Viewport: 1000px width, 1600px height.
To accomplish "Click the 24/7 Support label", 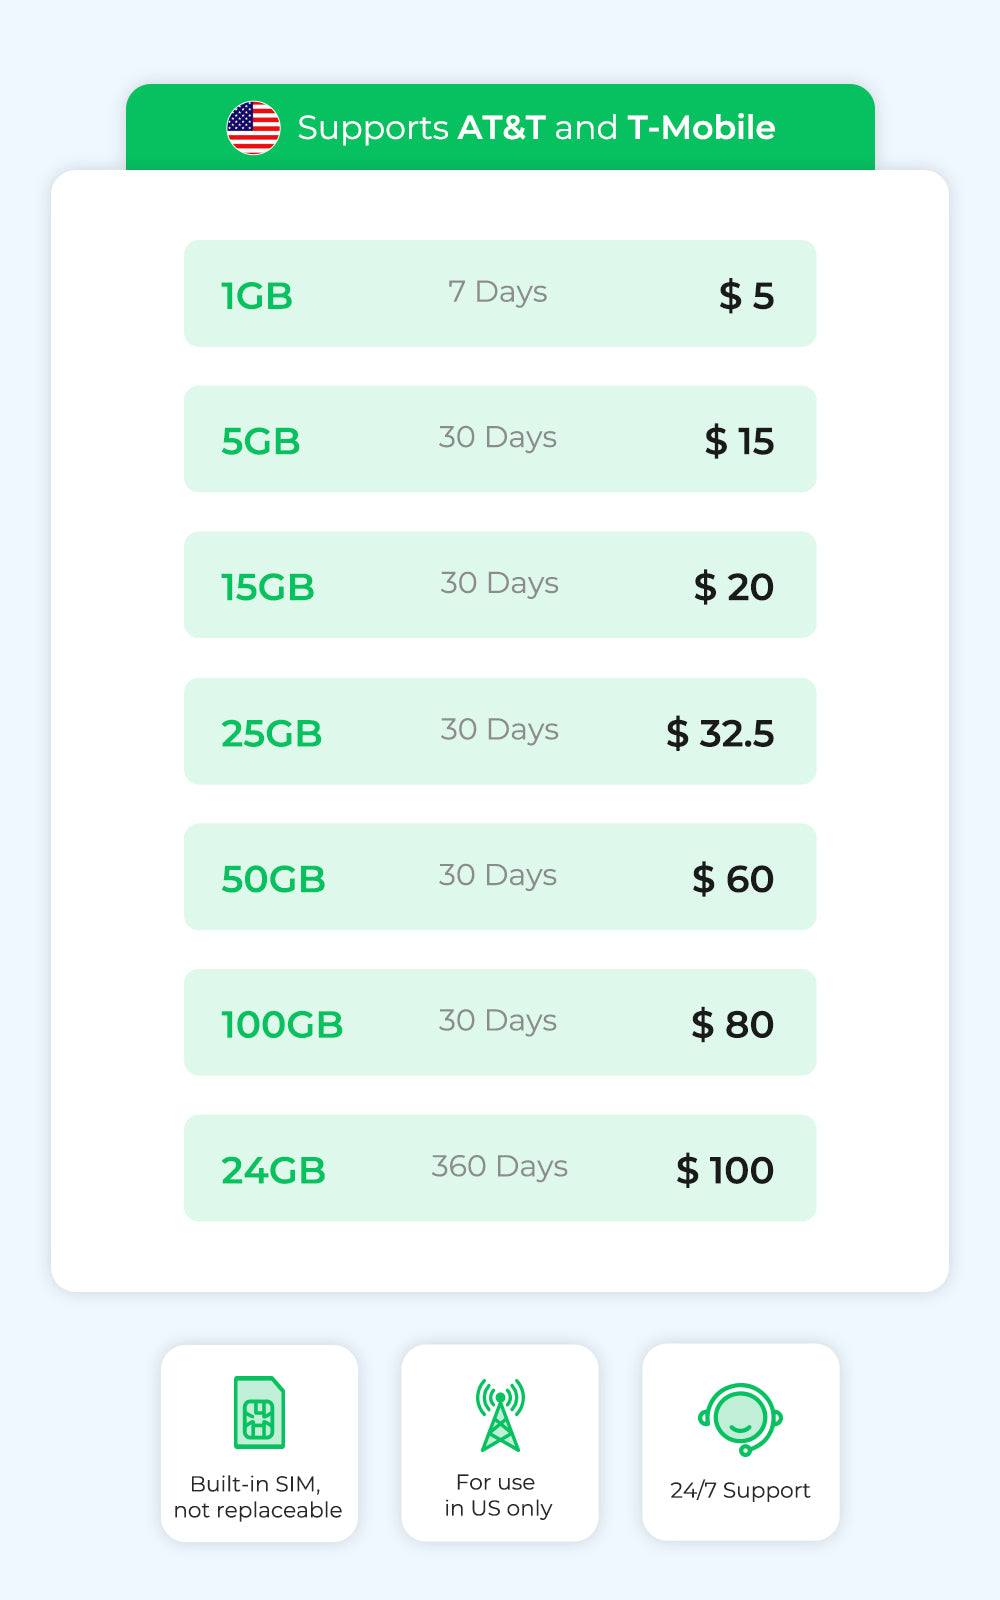I will [x=740, y=1490].
